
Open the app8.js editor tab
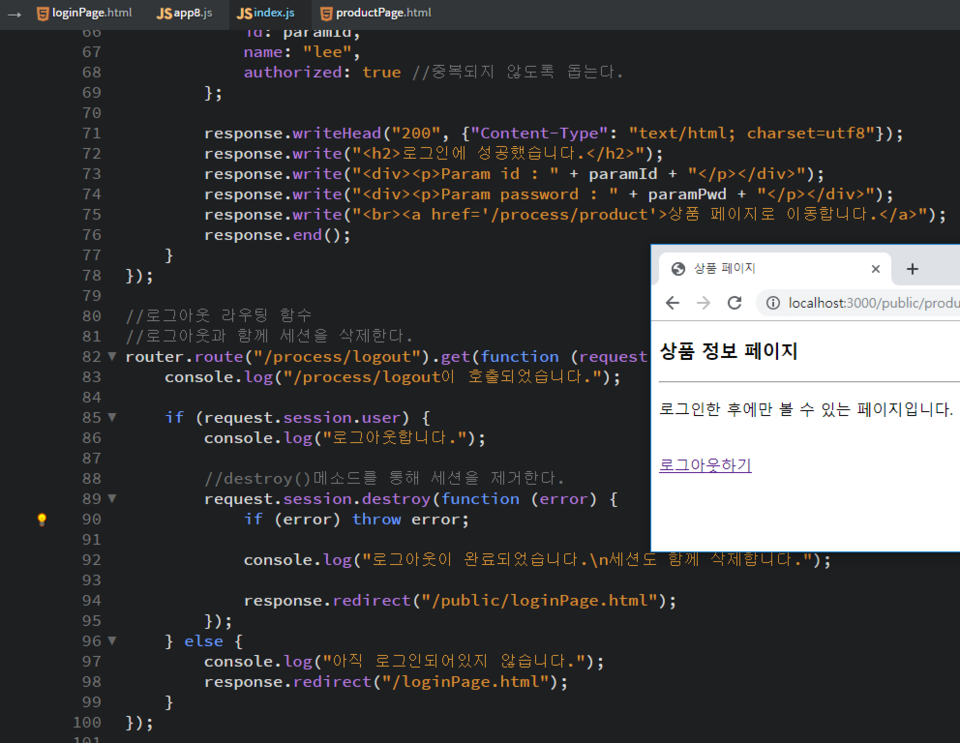click(184, 13)
